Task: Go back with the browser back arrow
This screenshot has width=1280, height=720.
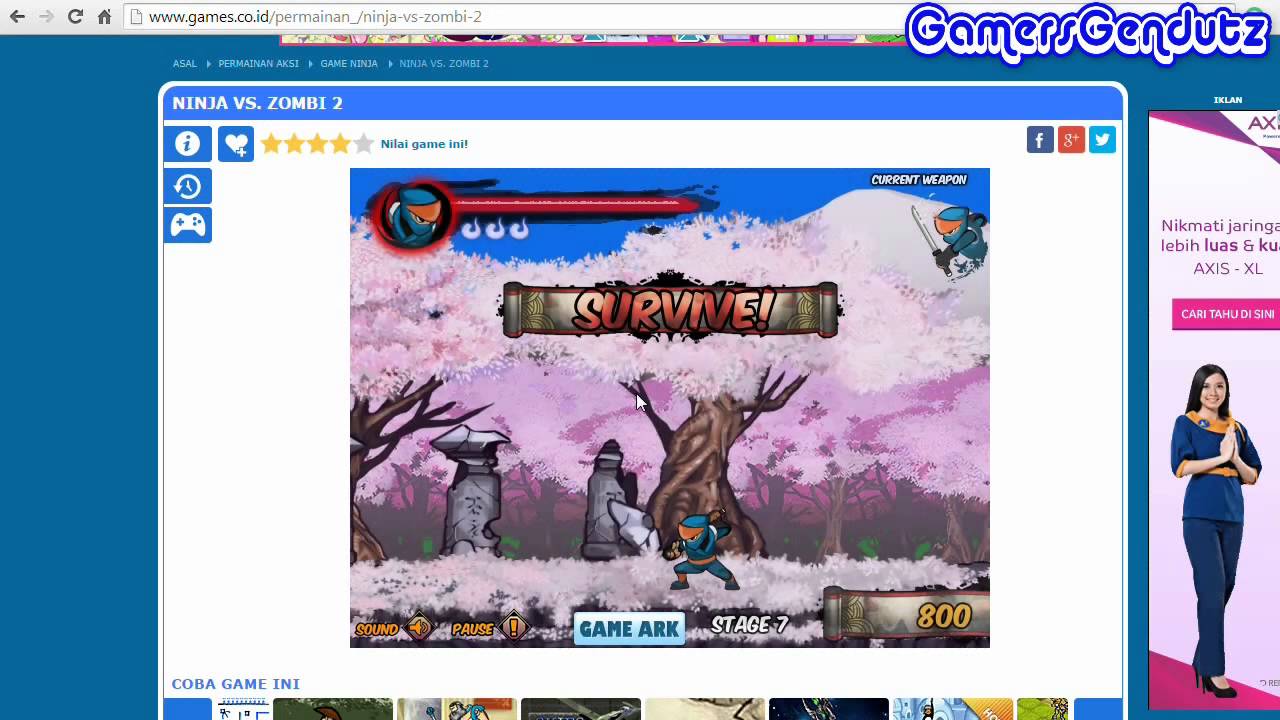Action: click(x=17, y=17)
